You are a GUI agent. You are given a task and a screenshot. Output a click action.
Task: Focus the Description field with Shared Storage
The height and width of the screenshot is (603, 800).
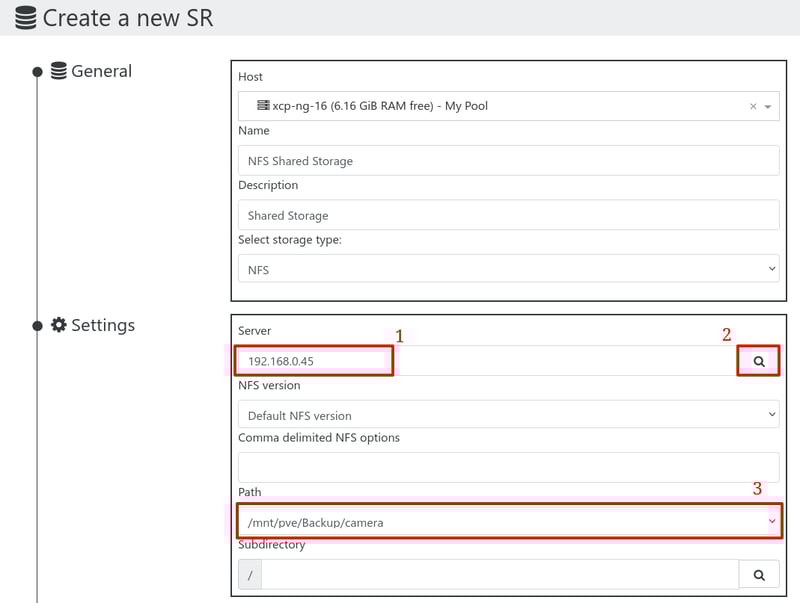(508, 215)
